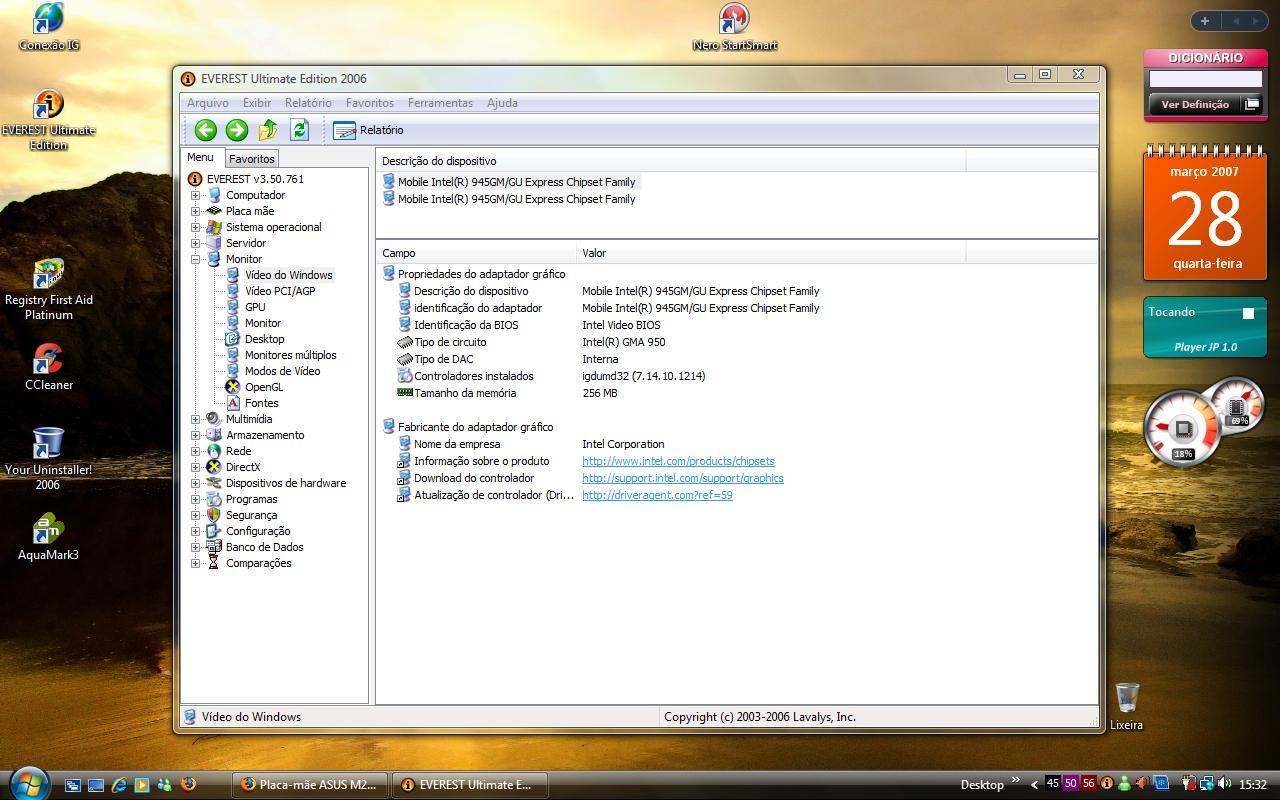Expand the DirectX tree node
Image resolution: width=1280 pixels, height=800 pixels.
coord(196,467)
